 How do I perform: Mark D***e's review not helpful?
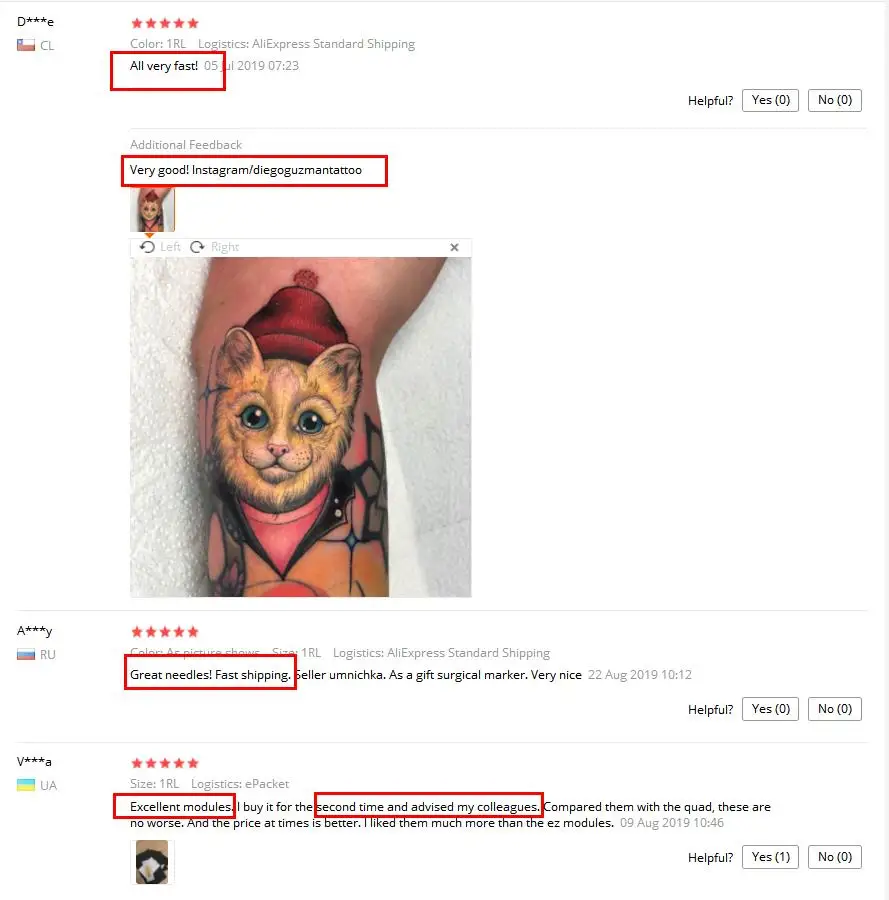click(834, 100)
